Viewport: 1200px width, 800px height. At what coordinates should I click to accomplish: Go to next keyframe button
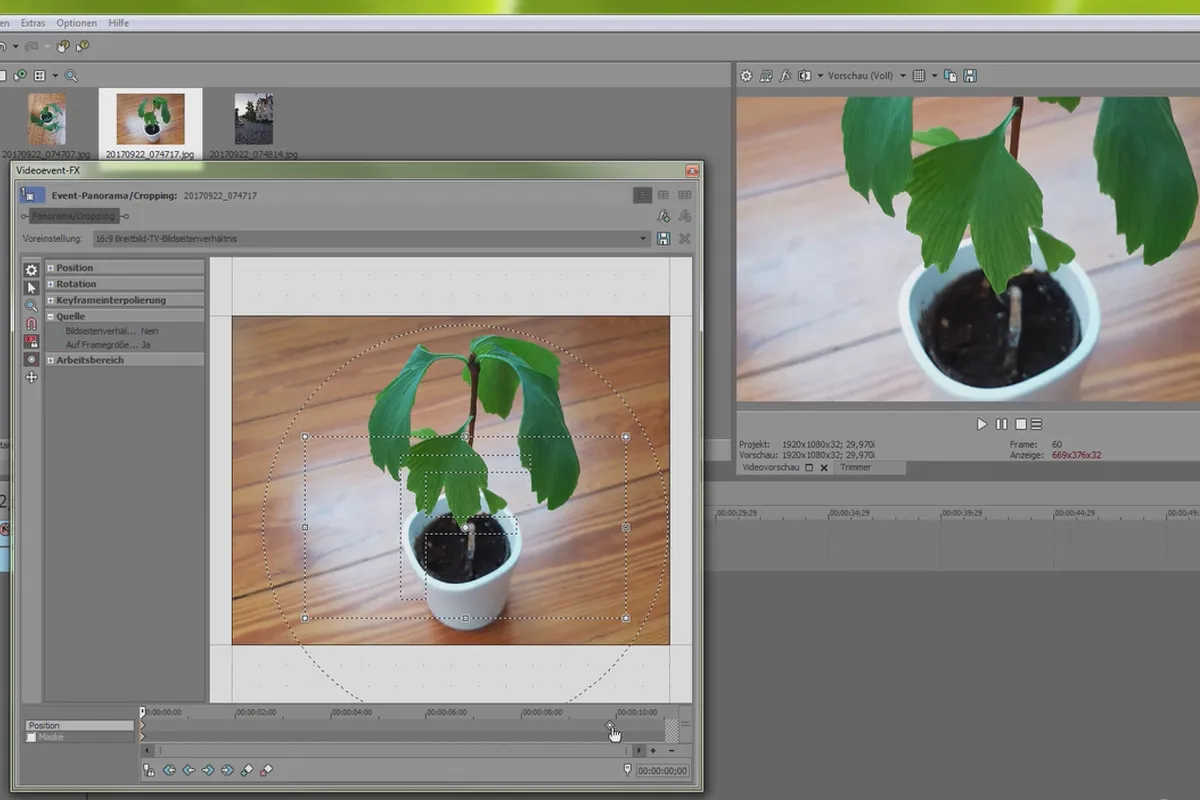pyautogui.click(x=208, y=770)
